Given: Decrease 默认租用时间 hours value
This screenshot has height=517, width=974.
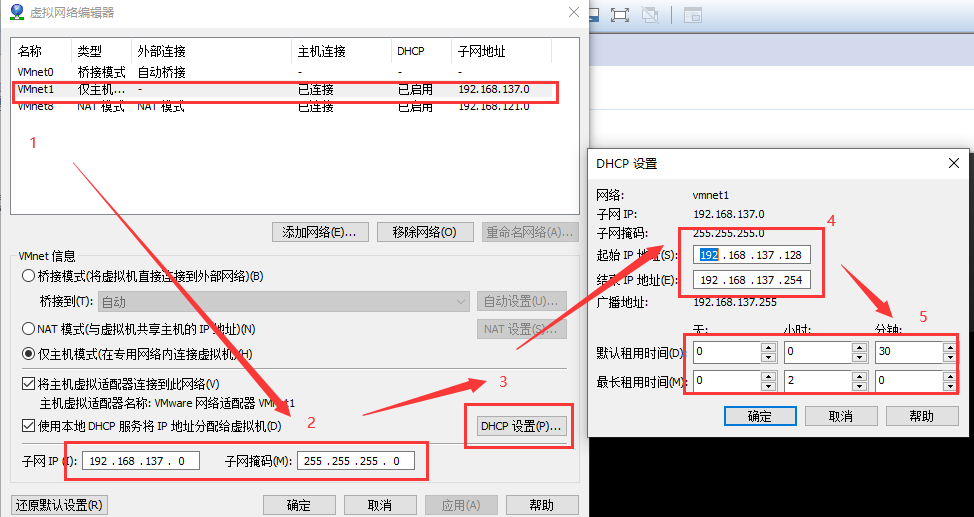Looking at the screenshot, I should [860, 357].
